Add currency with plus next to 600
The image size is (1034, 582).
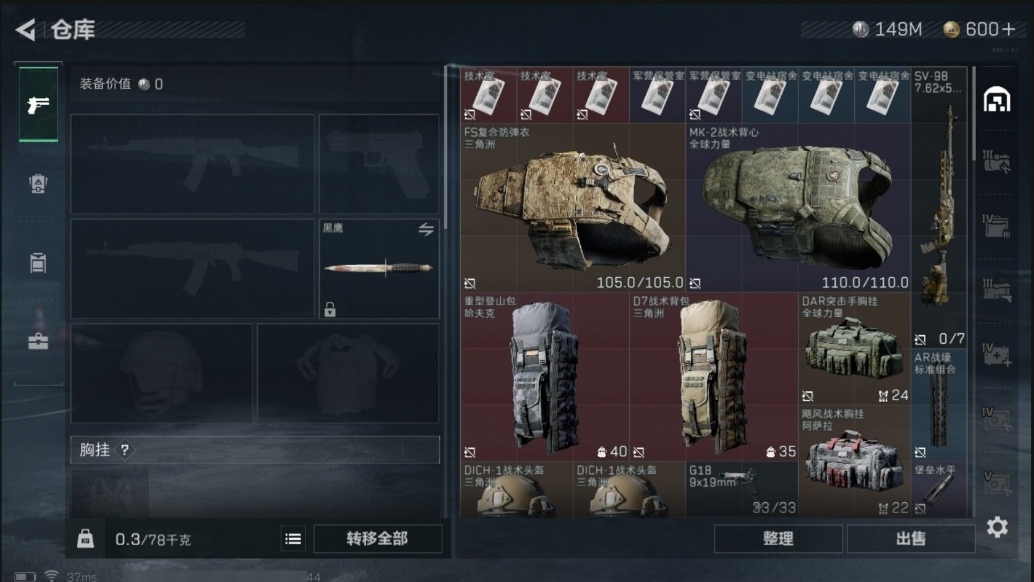click(x=1008, y=29)
